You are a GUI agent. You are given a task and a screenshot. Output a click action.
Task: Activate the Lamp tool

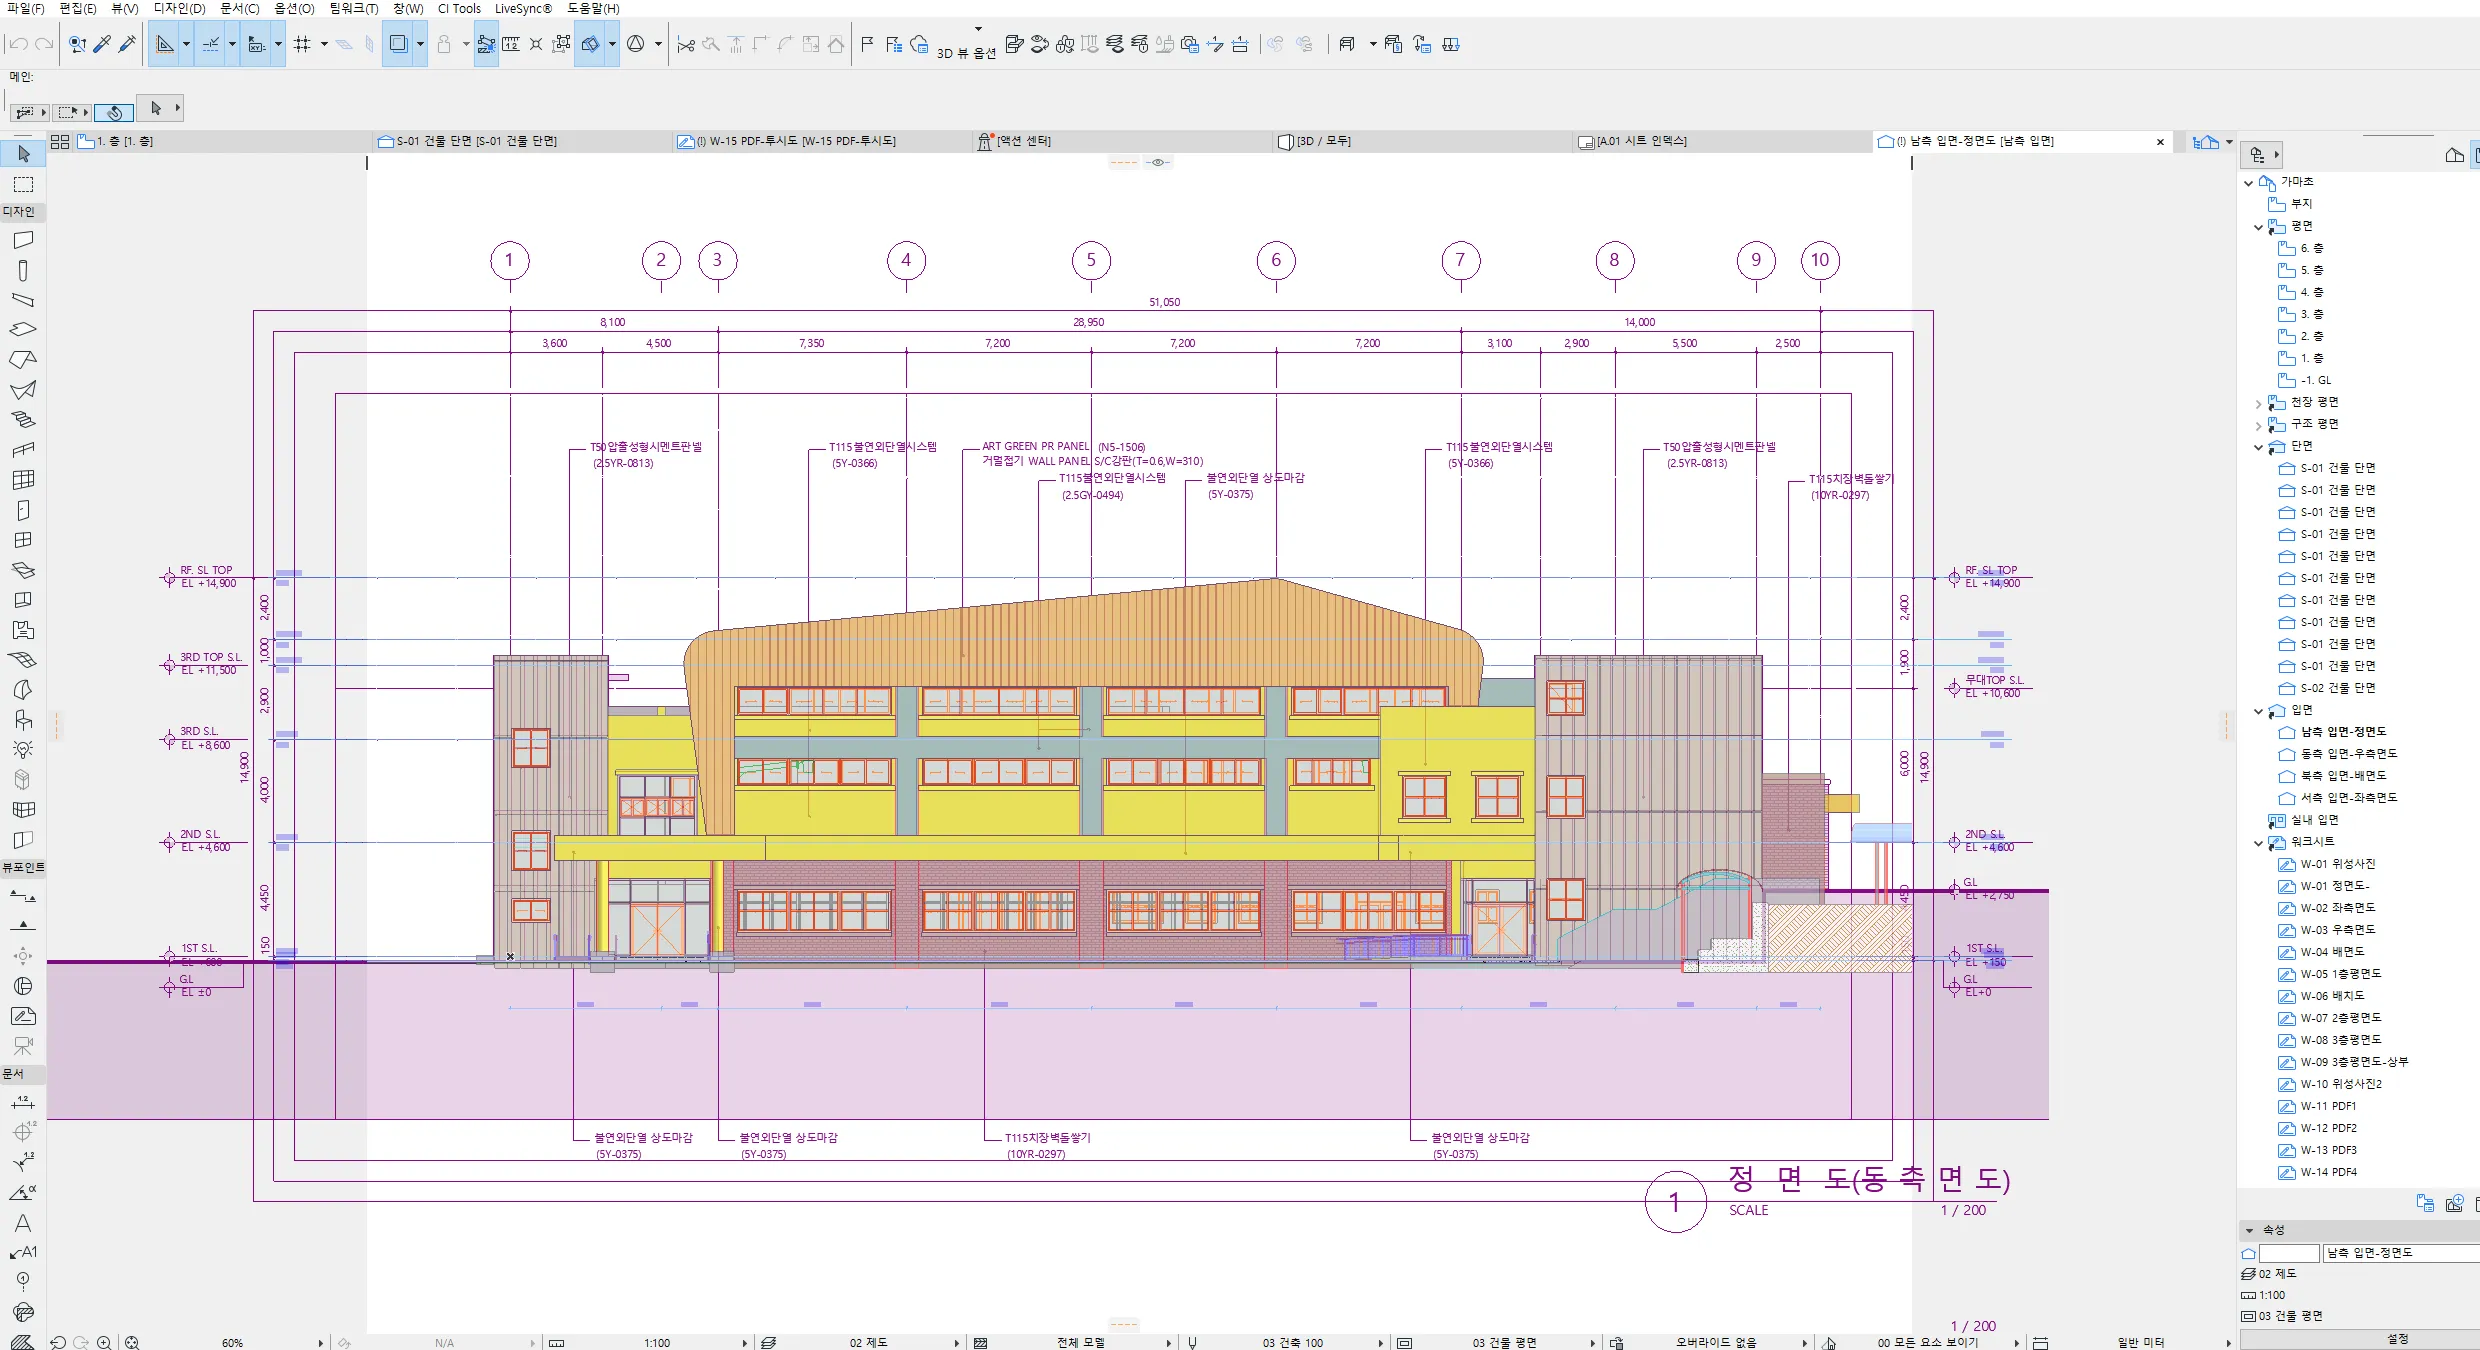[x=23, y=749]
